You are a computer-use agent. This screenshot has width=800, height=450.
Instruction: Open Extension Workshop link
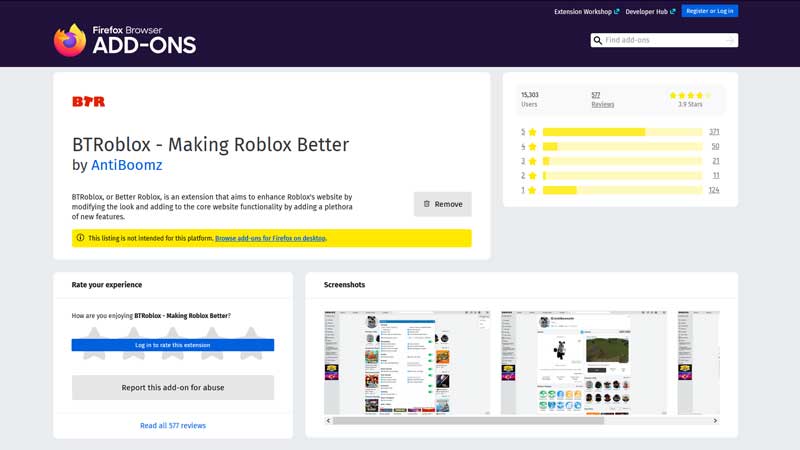pyautogui.click(x=587, y=11)
